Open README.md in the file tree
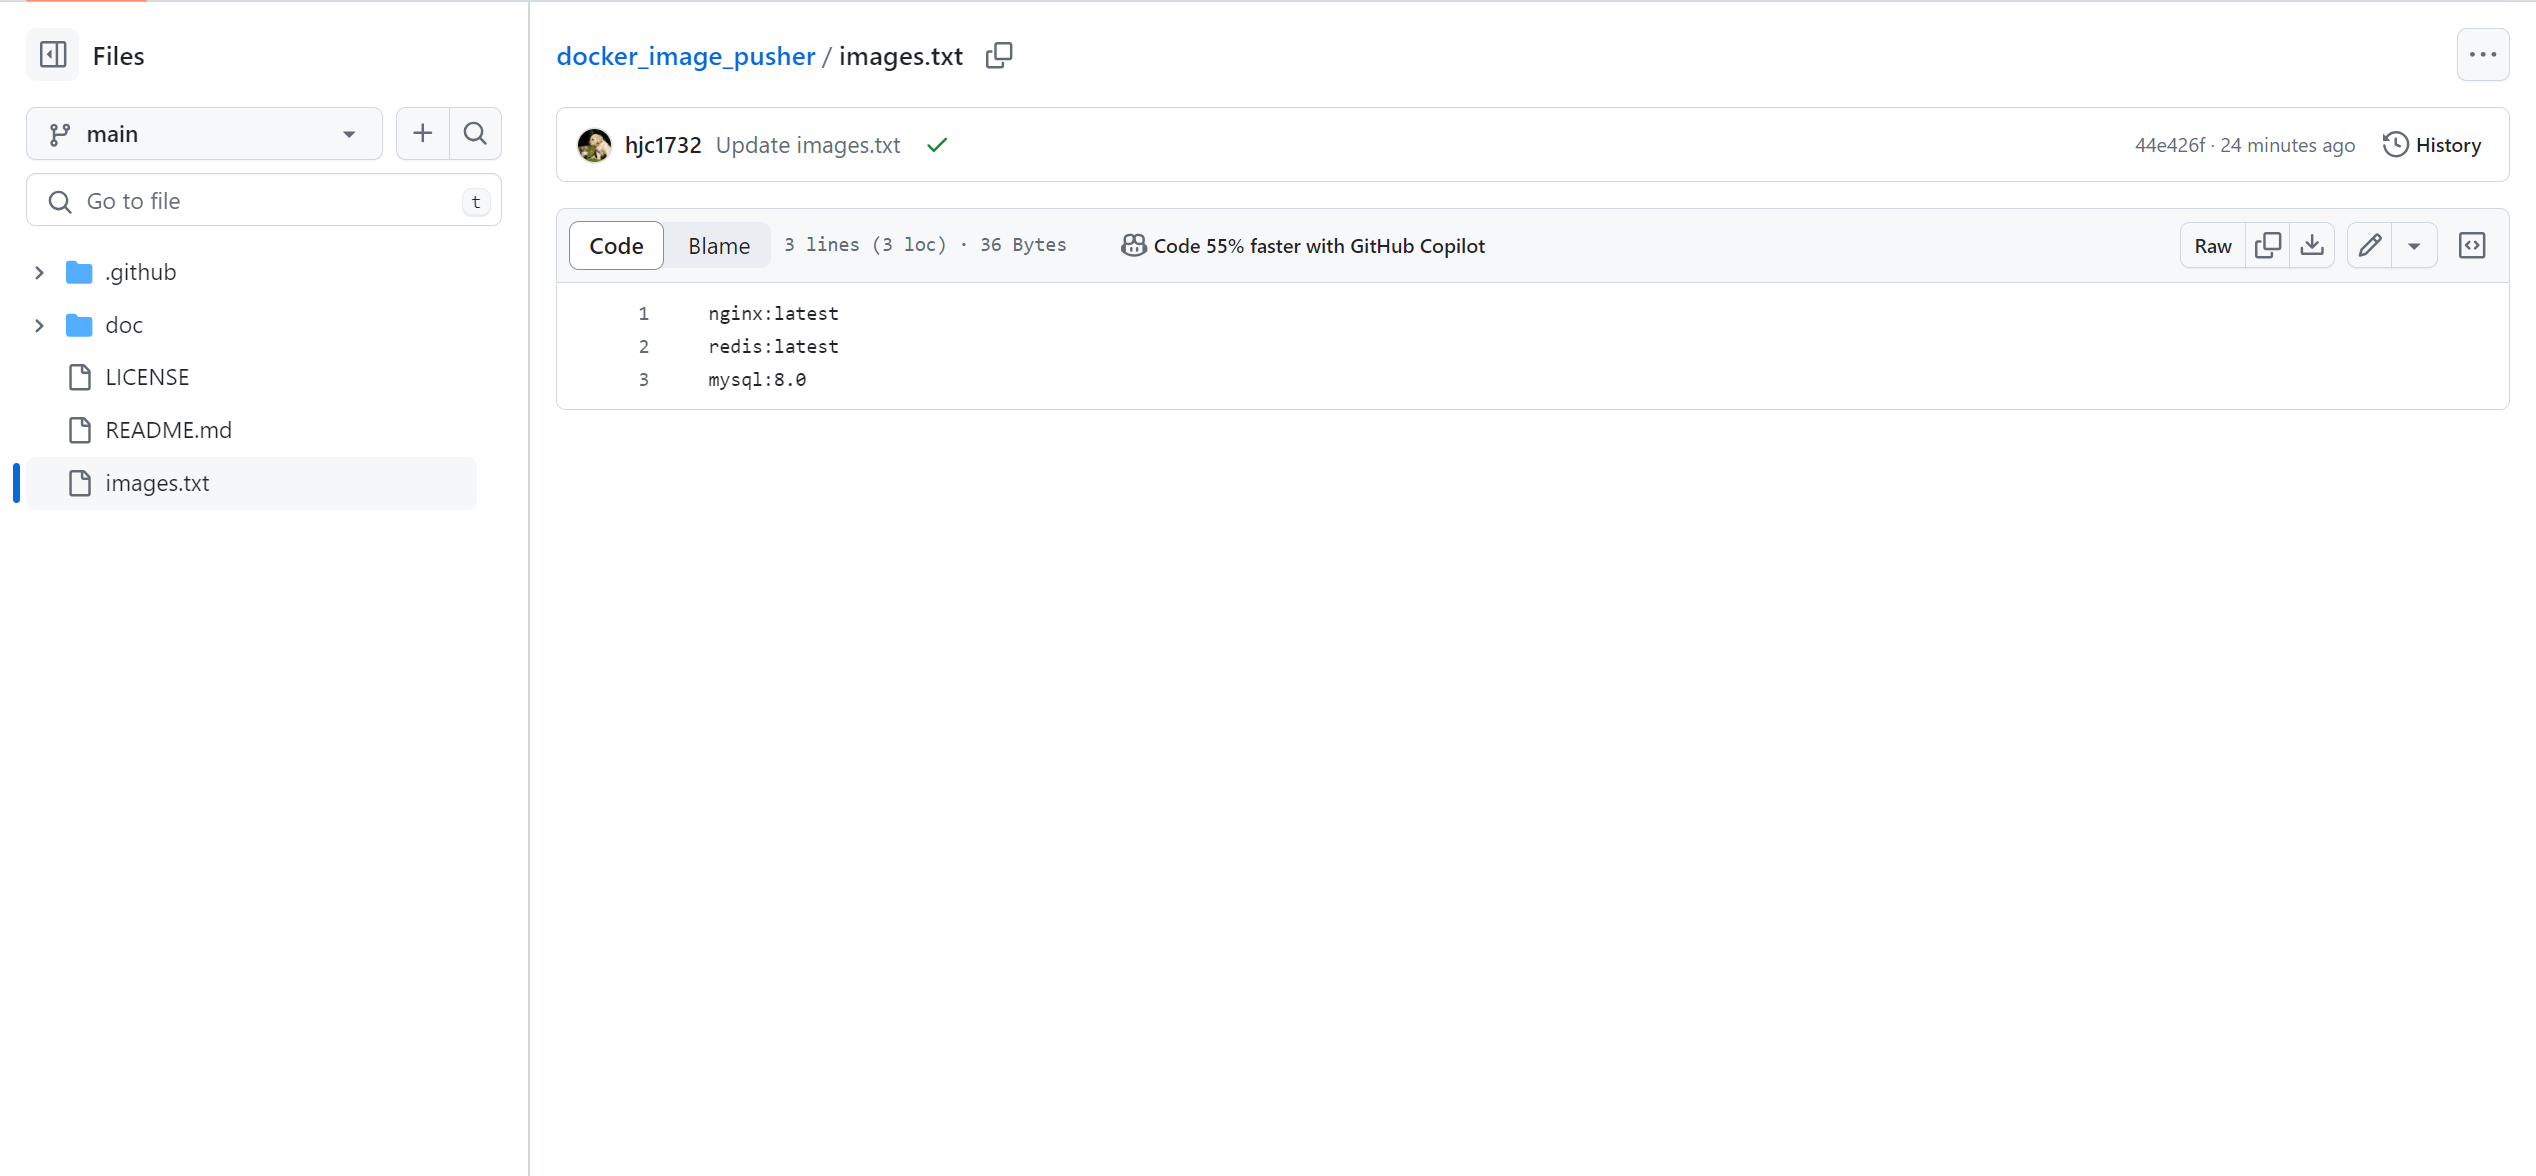The width and height of the screenshot is (2536, 1176). pyautogui.click(x=168, y=430)
